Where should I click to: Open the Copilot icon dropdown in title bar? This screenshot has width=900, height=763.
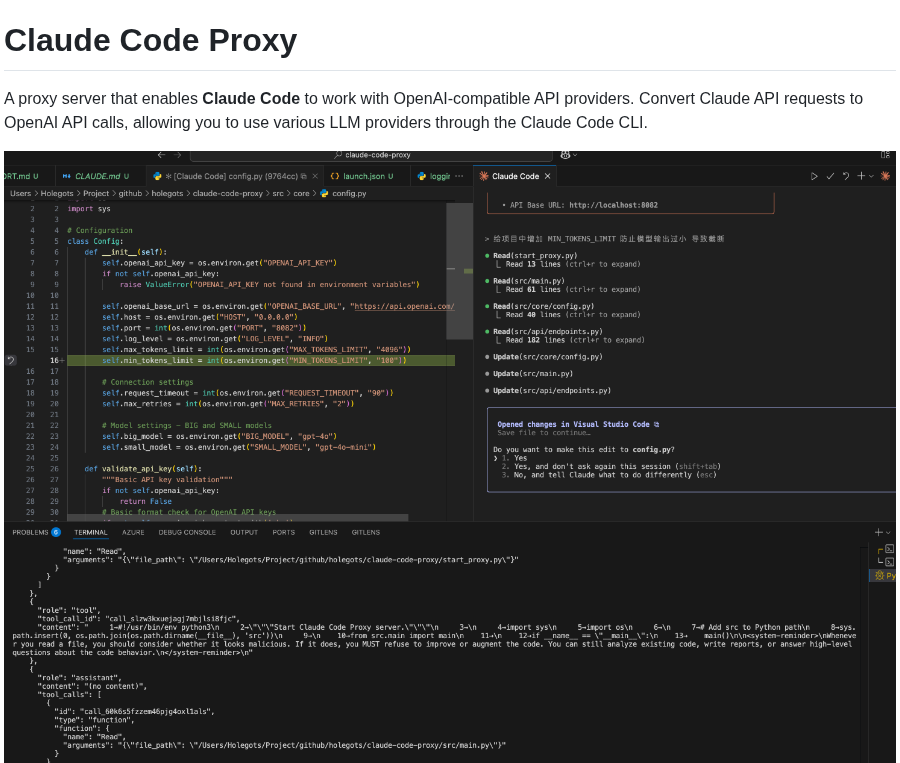click(568, 155)
